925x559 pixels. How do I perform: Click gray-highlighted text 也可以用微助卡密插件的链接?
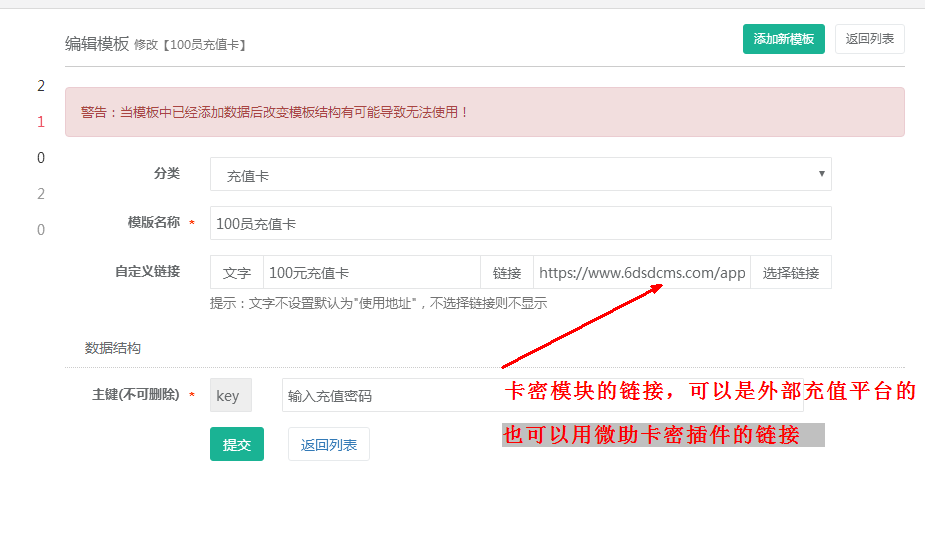click(x=652, y=435)
